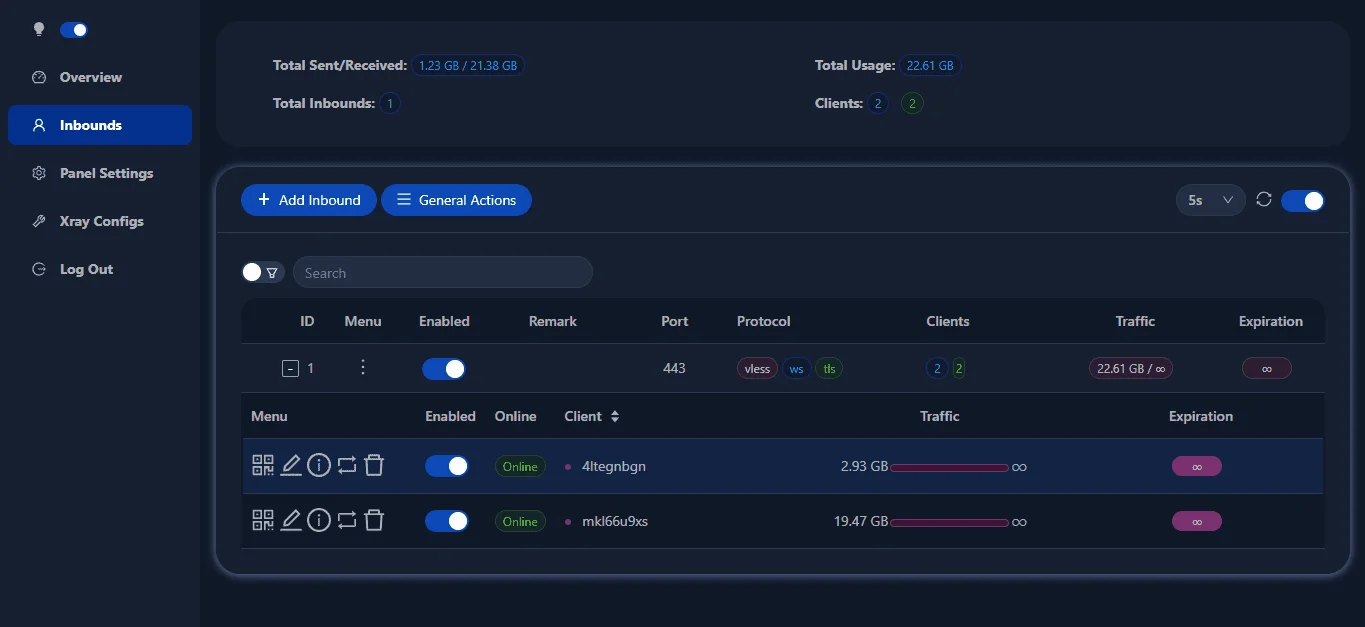
Task: Click traffic bar for client 4ltegnbgn
Action: click(949, 467)
